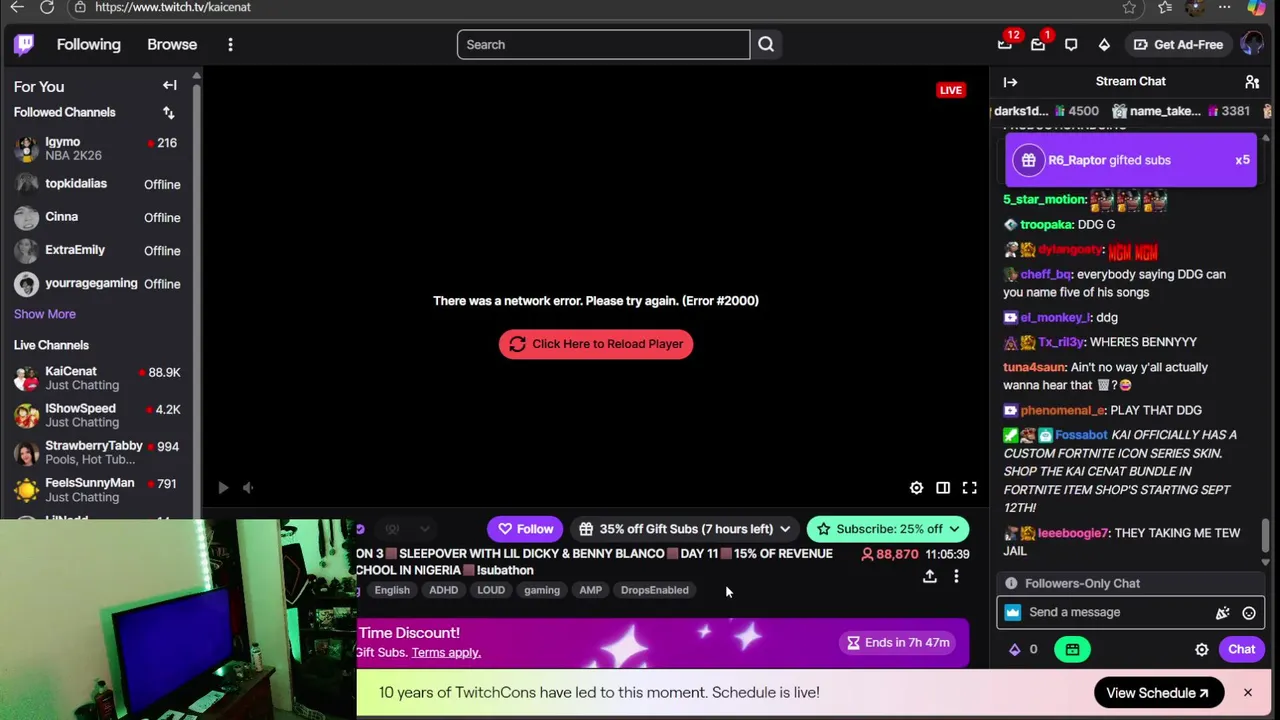
Task: Open the party popper celebration icon
Action: (x=1222, y=613)
